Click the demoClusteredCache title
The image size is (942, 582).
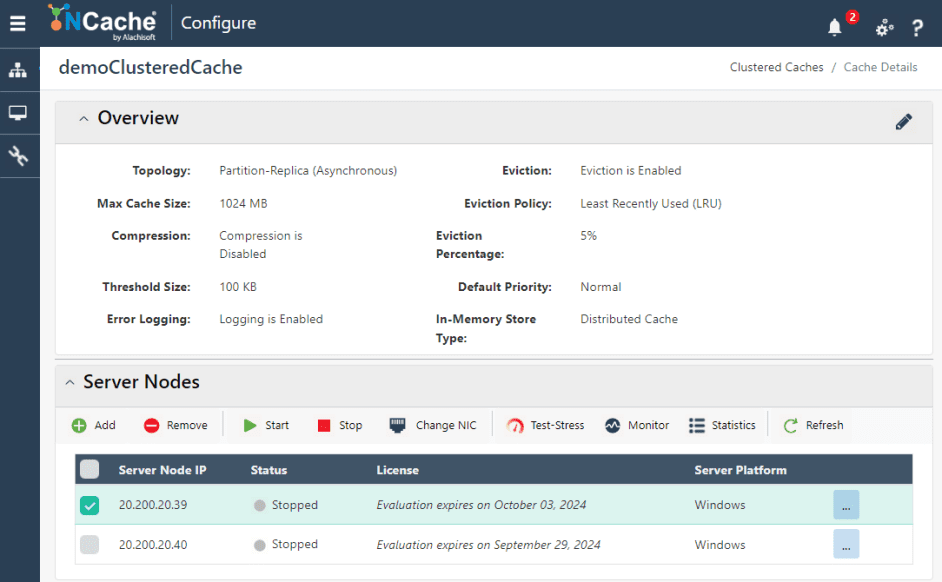click(150, 67)
